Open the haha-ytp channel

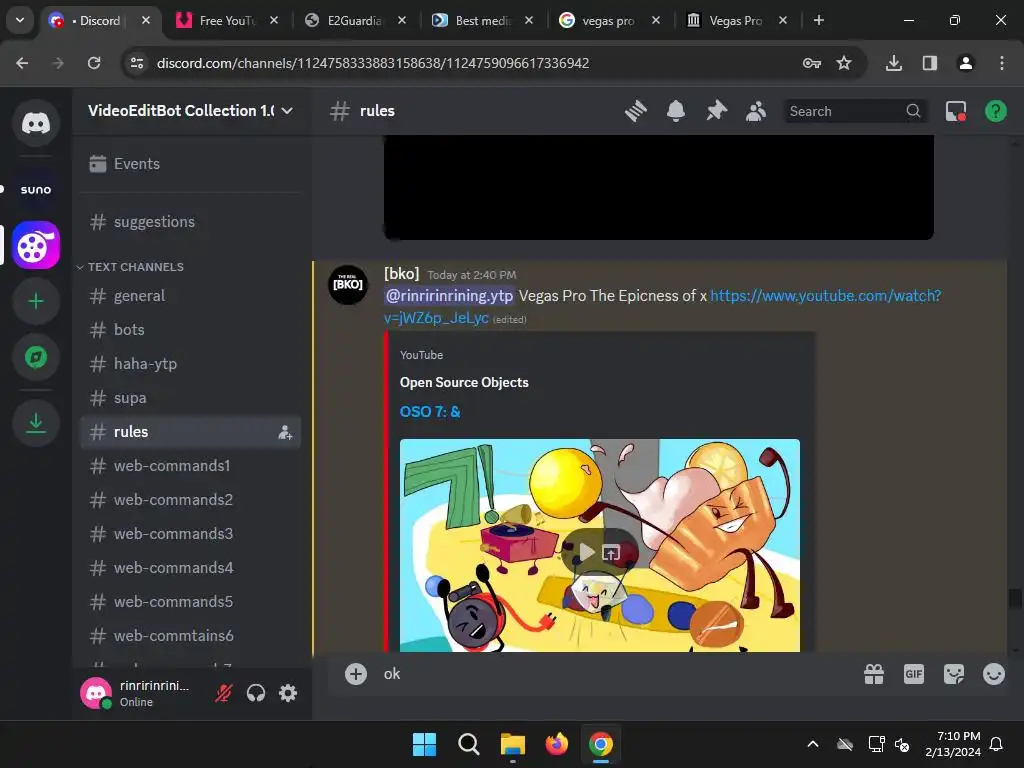(190, 364)
